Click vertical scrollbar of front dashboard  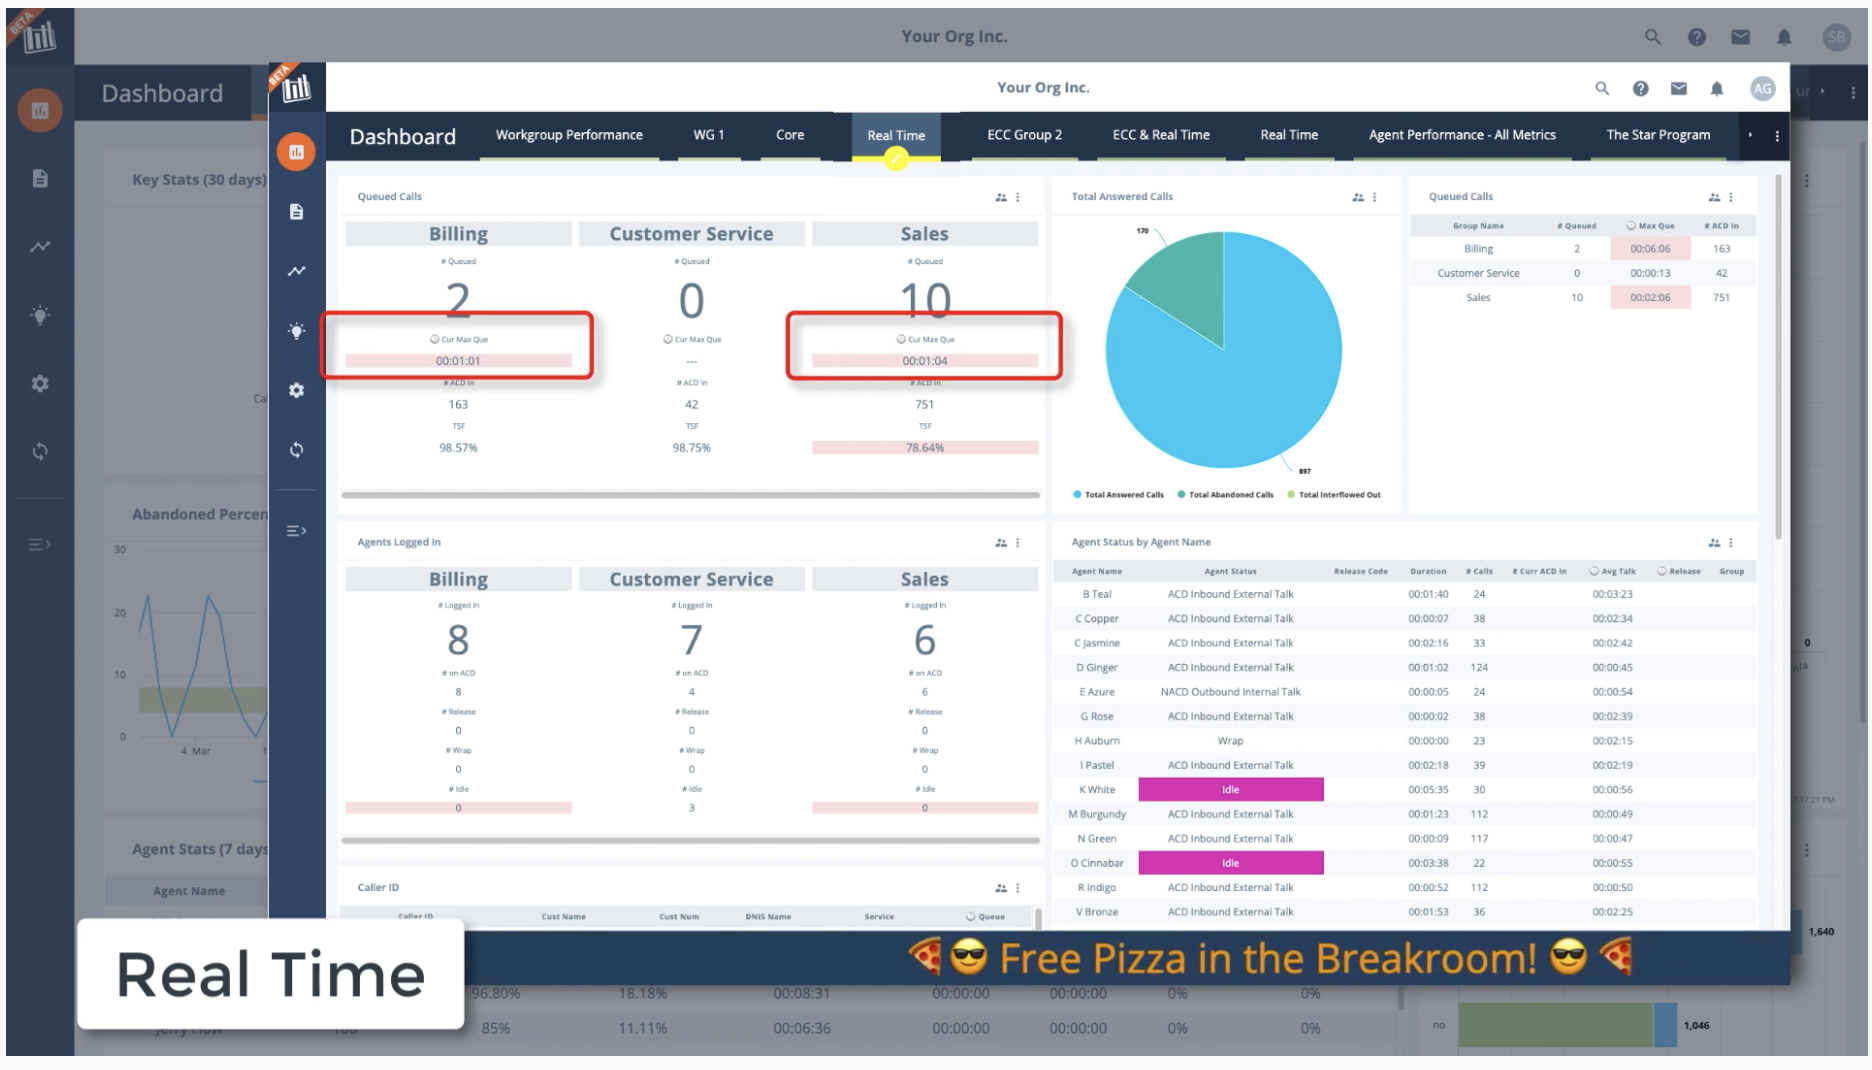click(x=1778, y=357)
